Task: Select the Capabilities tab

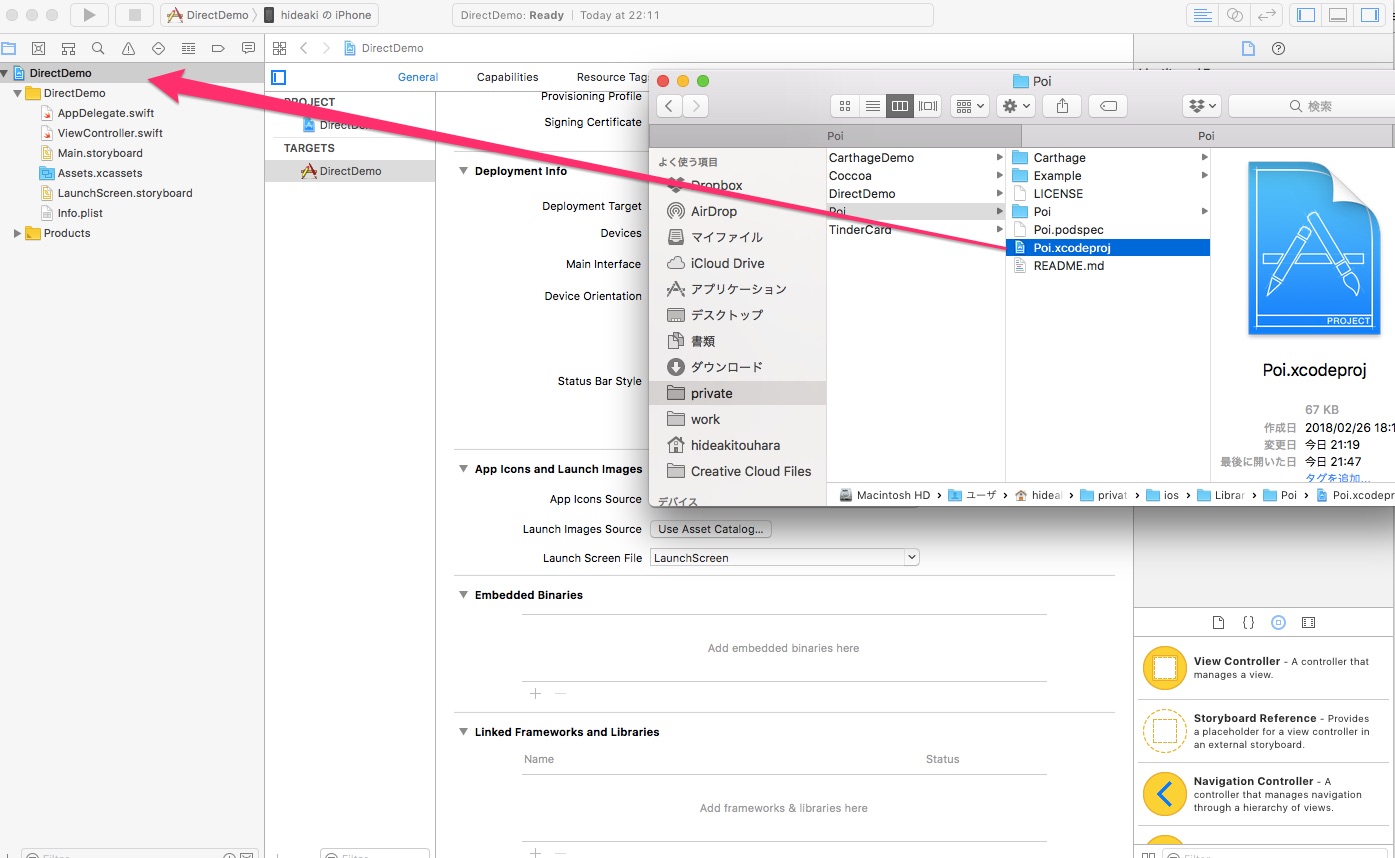Action: (508, 77)
